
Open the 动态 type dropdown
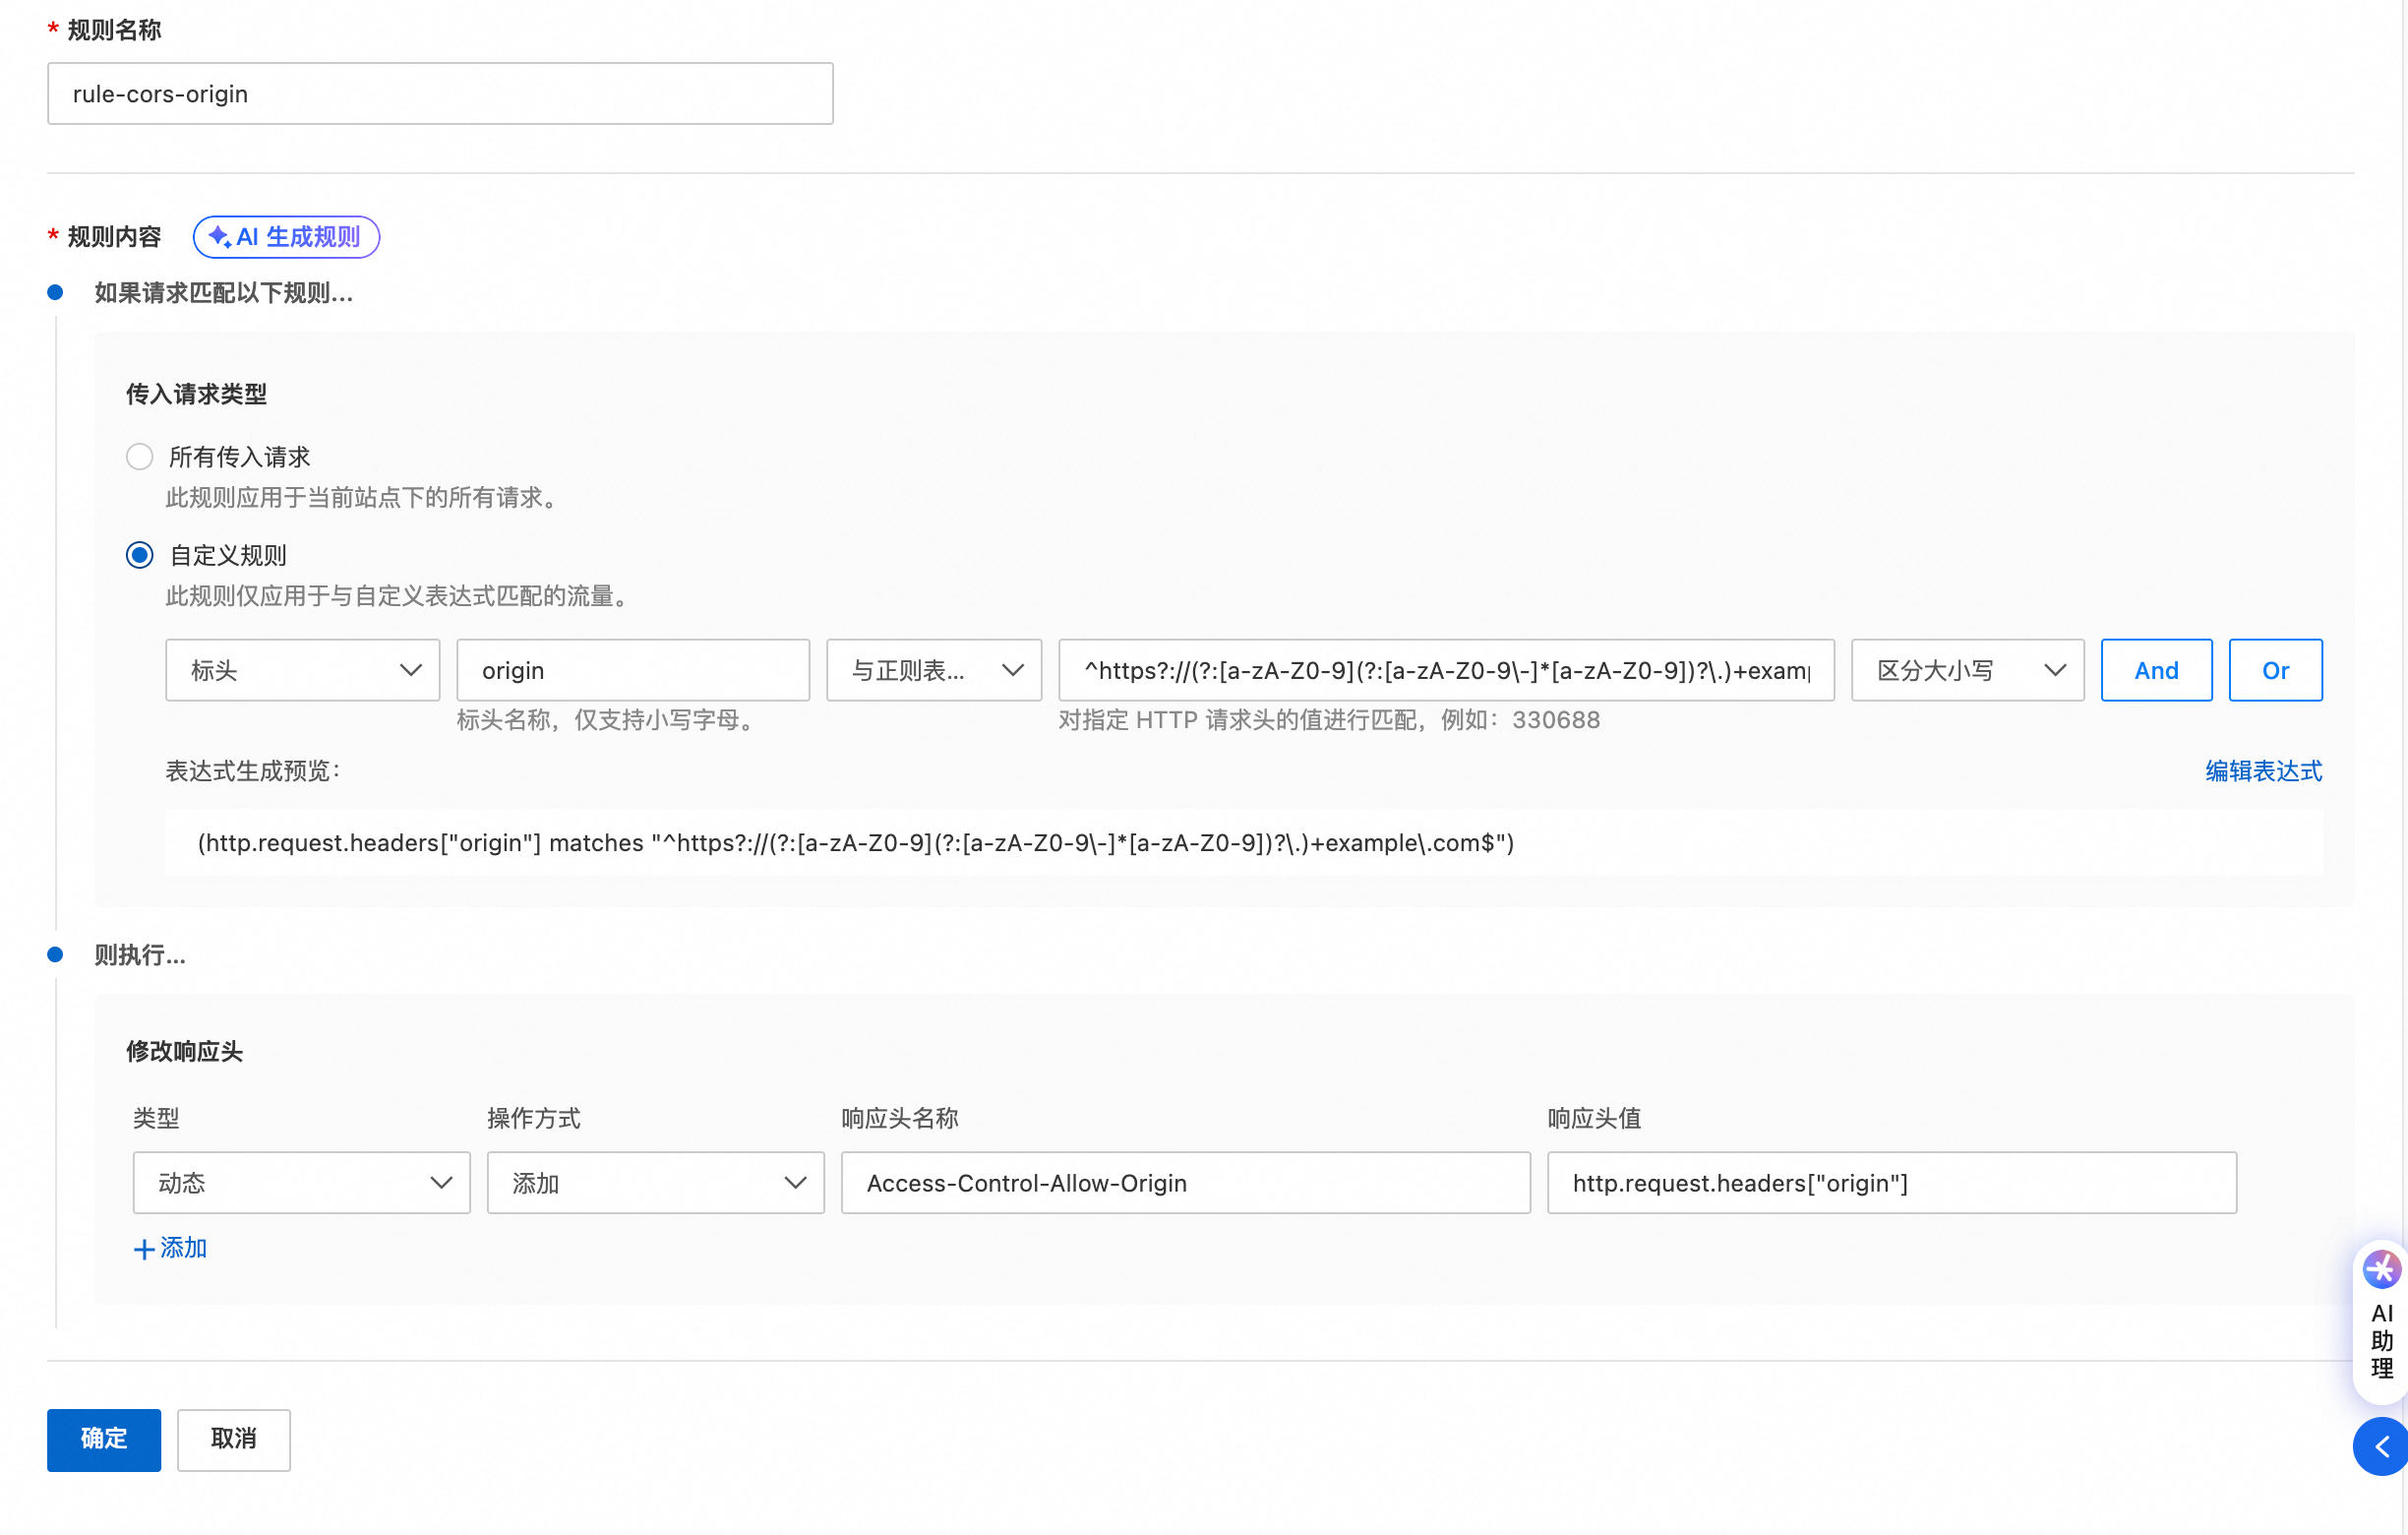click(301, 1183)
